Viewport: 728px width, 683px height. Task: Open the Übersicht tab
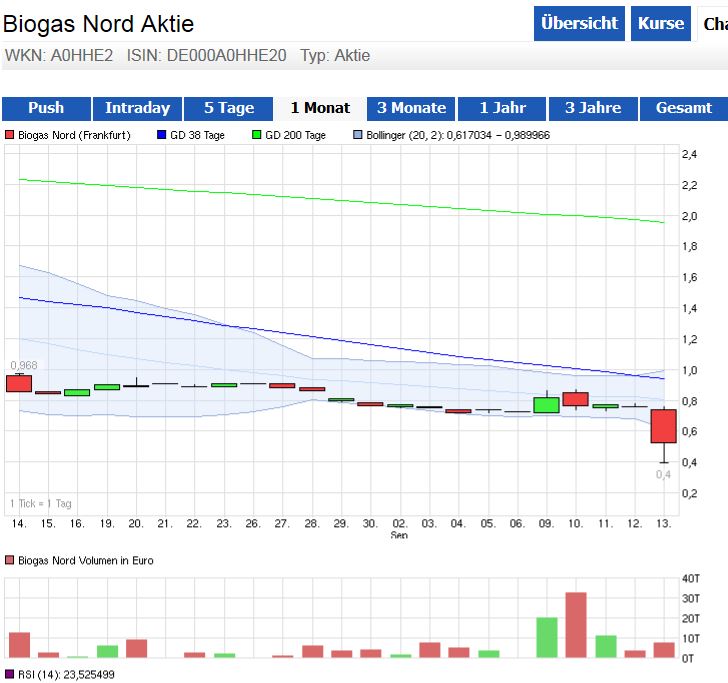(x=579, y=23)
